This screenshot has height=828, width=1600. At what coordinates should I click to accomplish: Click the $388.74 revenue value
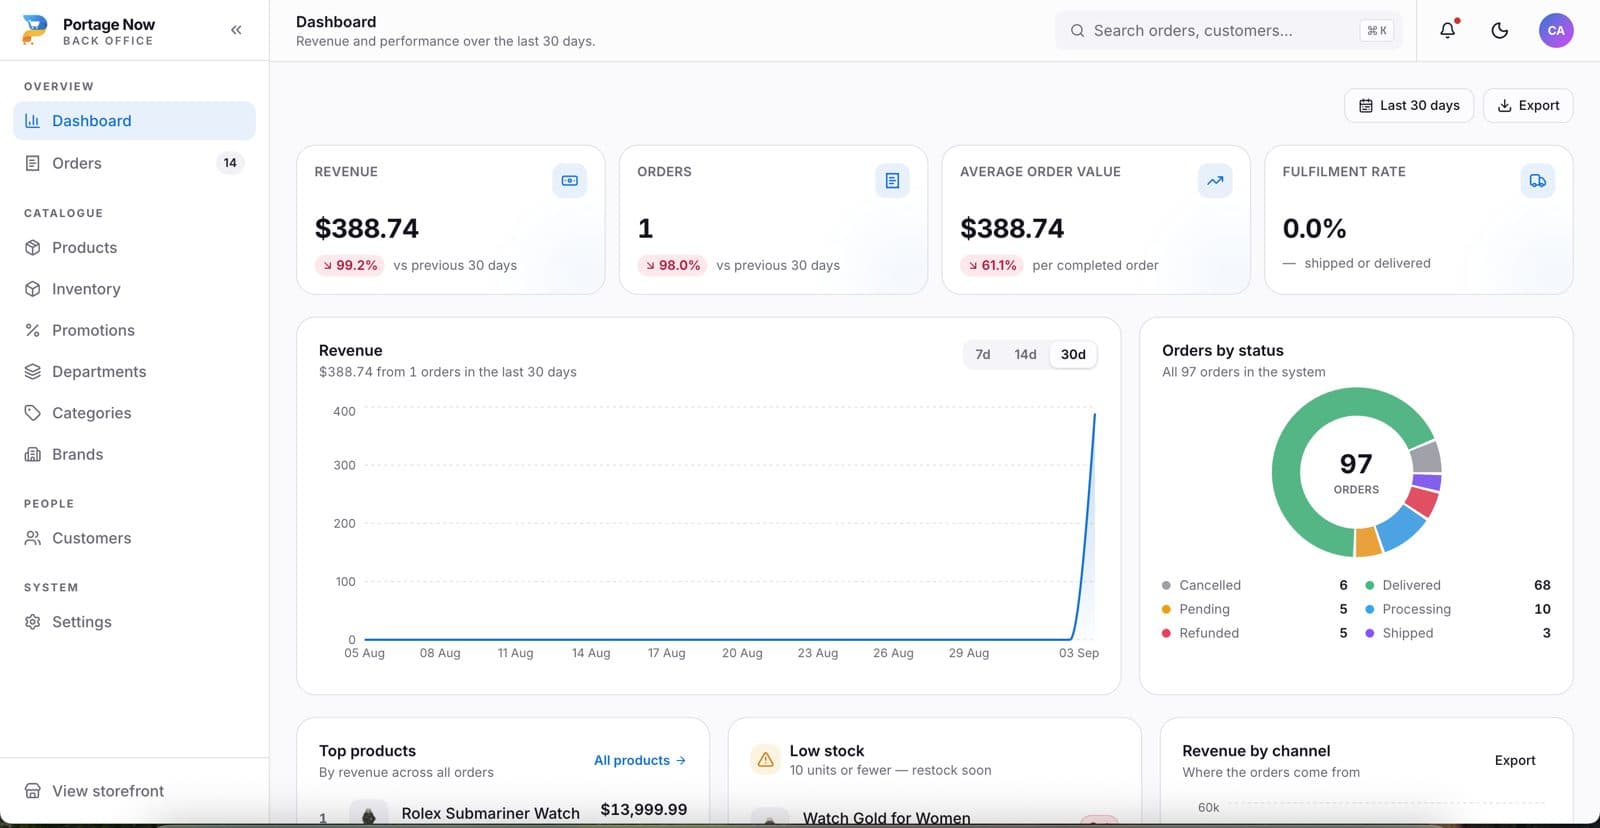[367, 229]
